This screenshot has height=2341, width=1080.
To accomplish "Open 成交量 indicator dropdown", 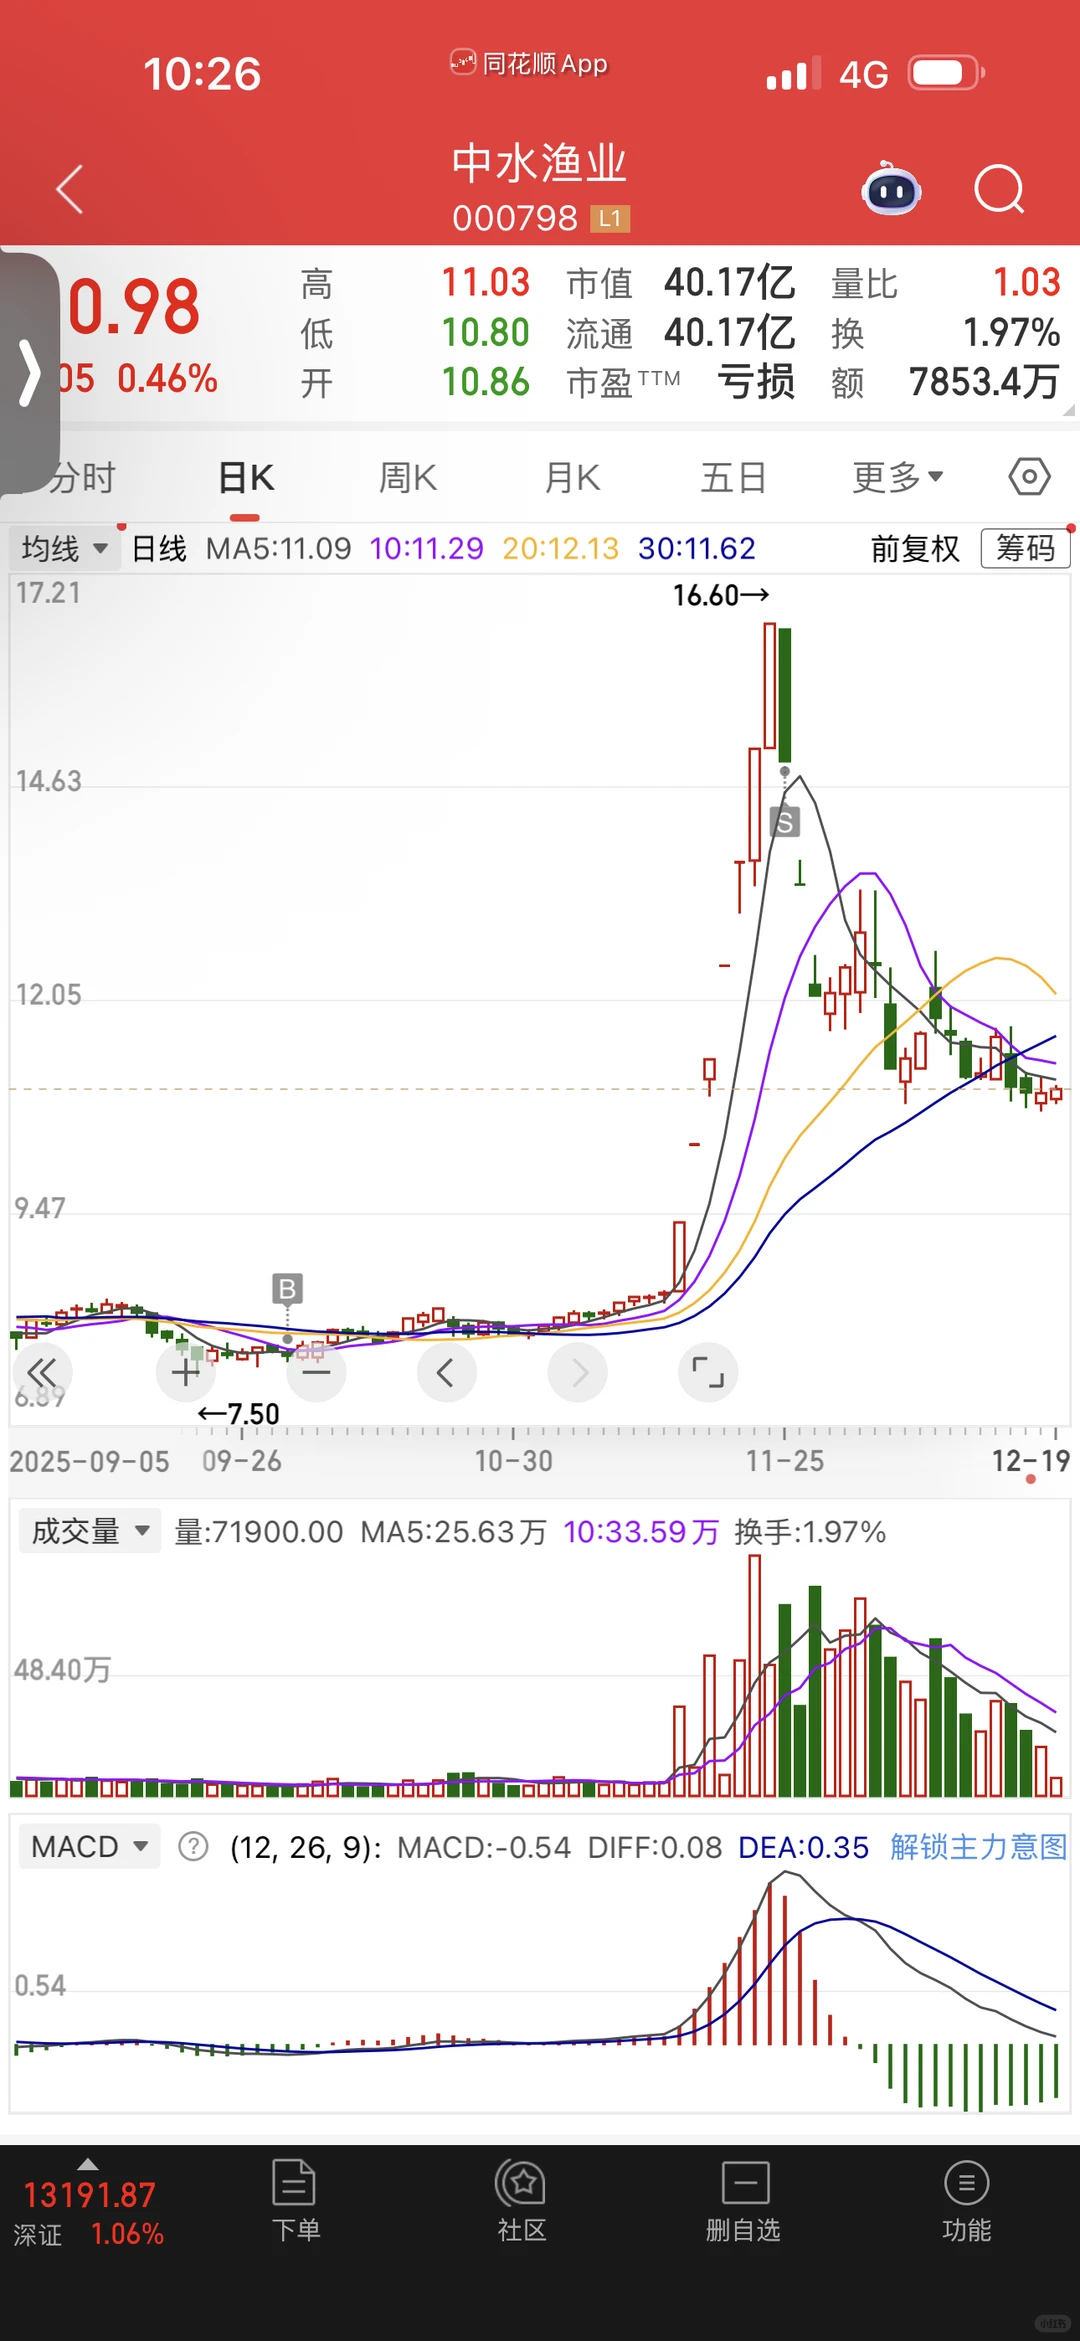I will (90, 1531).
